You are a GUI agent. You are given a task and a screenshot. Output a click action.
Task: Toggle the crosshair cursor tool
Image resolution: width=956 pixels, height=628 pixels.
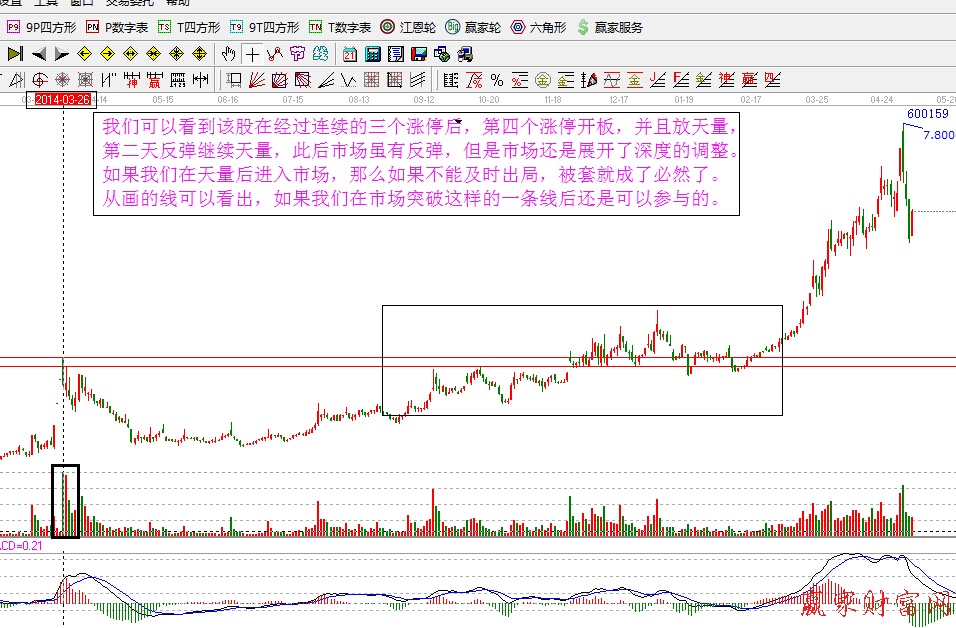252,54
